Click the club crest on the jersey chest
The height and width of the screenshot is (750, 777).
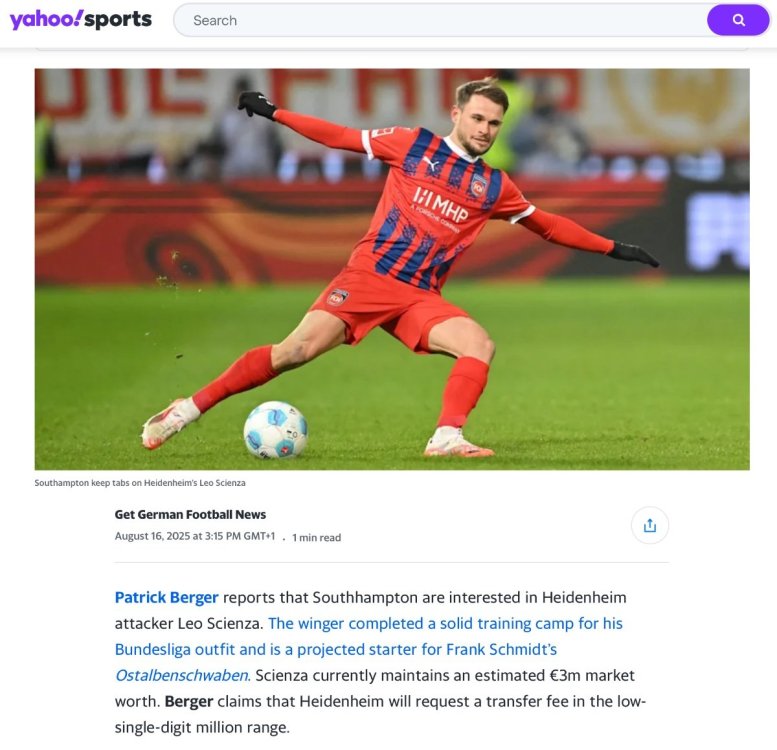478,185
